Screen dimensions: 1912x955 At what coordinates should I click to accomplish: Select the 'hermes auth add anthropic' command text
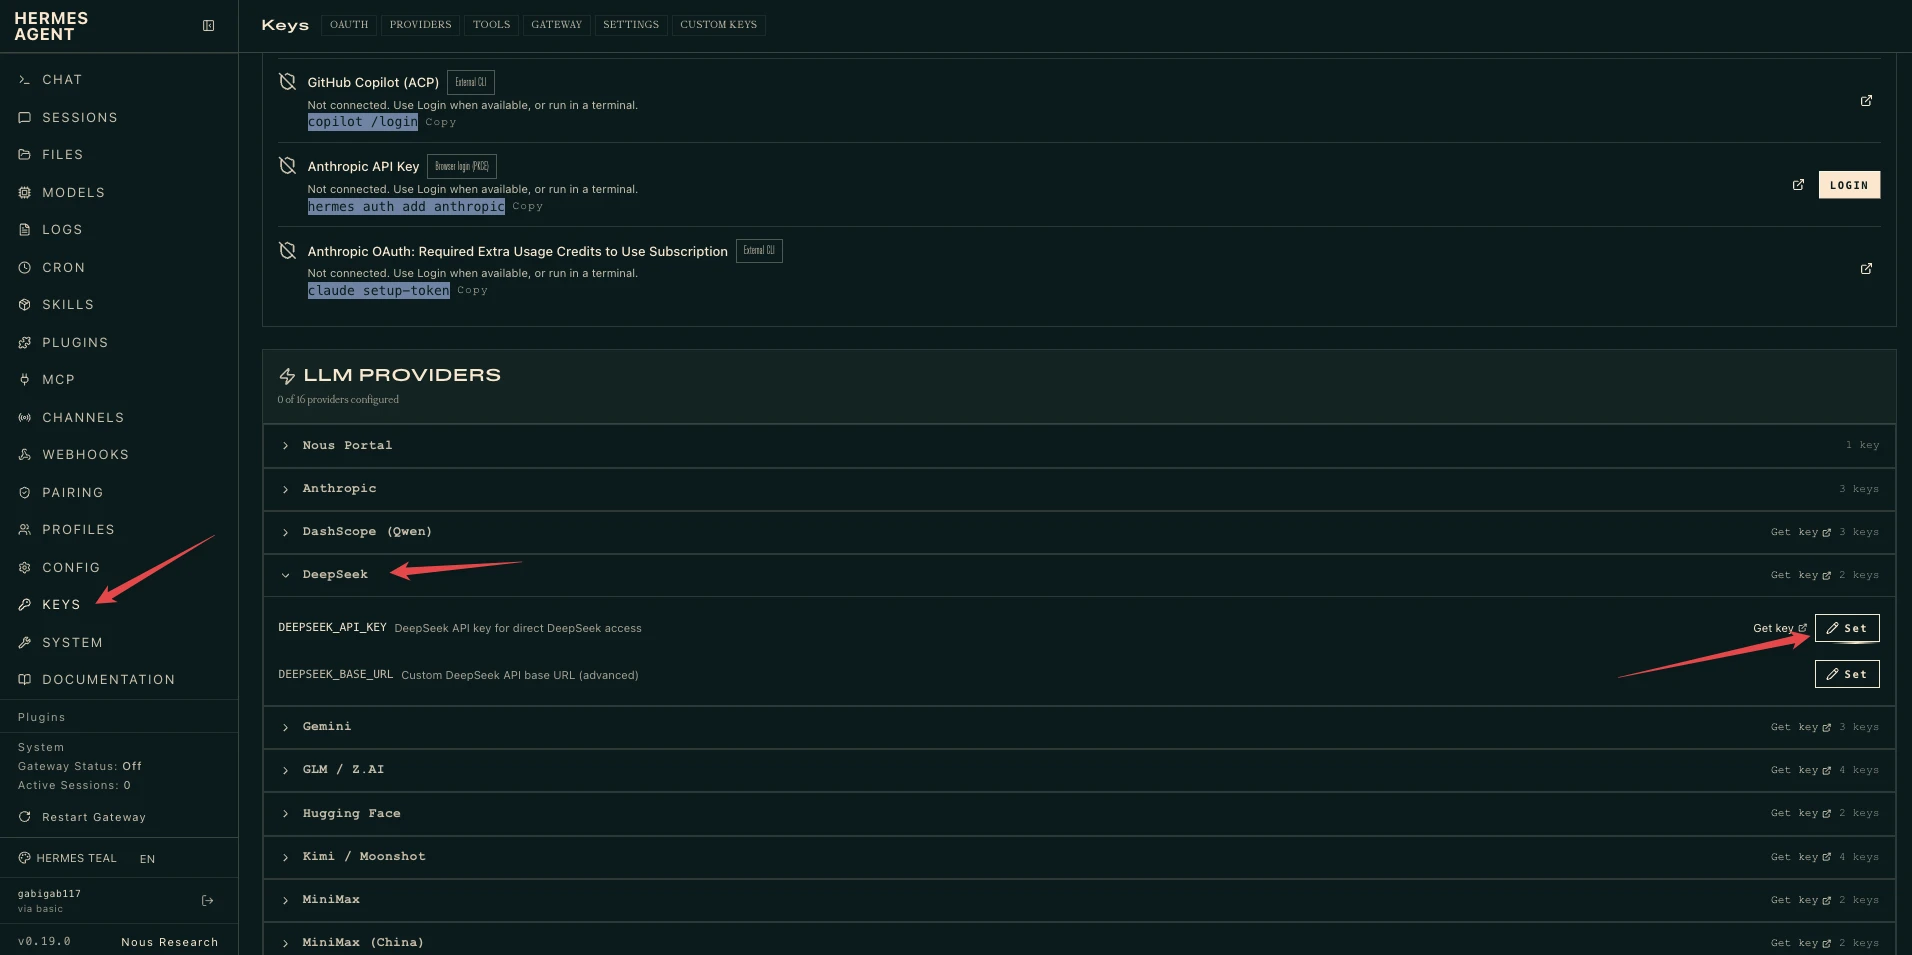pos(406,207)
